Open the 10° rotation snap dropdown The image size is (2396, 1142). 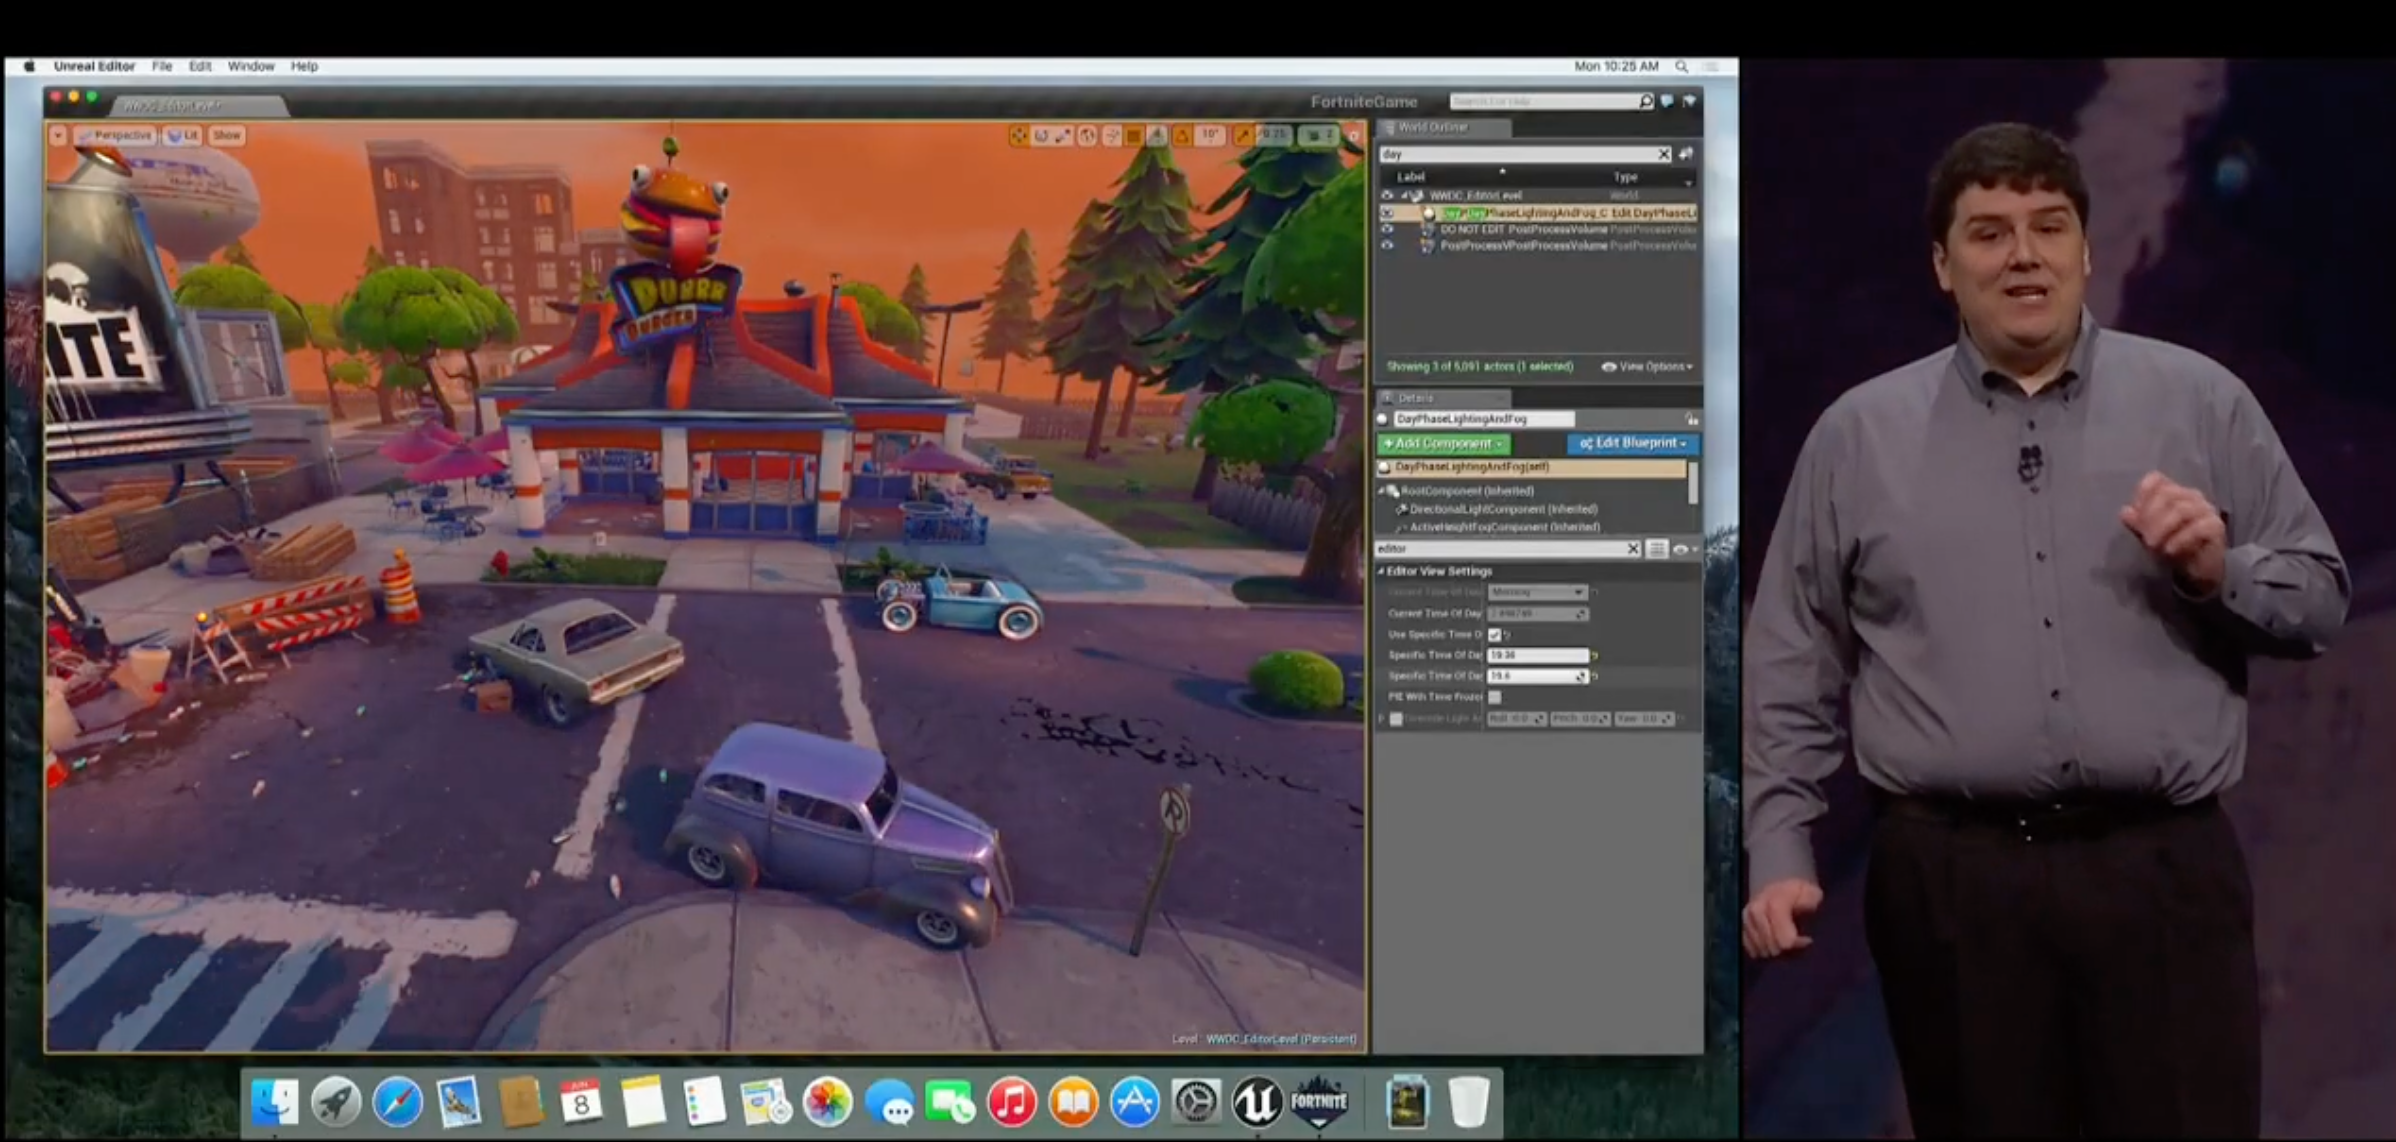click(1210, 135)
